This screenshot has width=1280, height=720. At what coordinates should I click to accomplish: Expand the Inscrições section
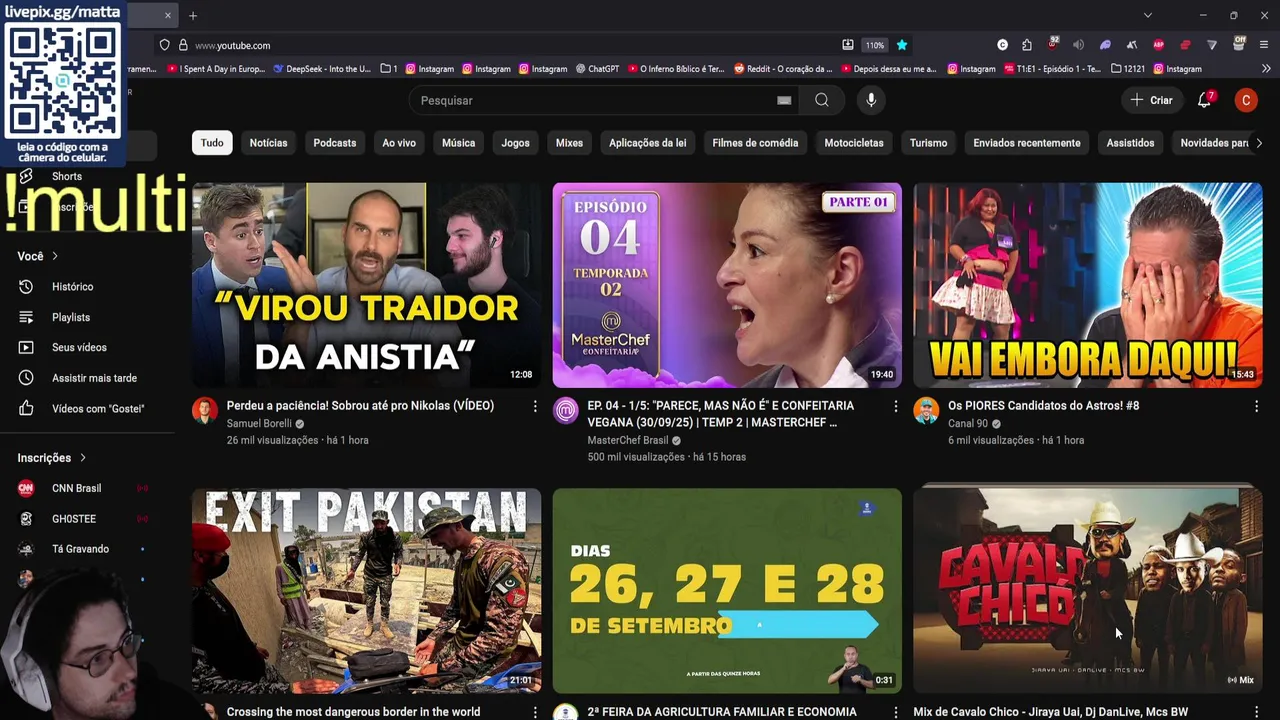[x=52, y=457]
